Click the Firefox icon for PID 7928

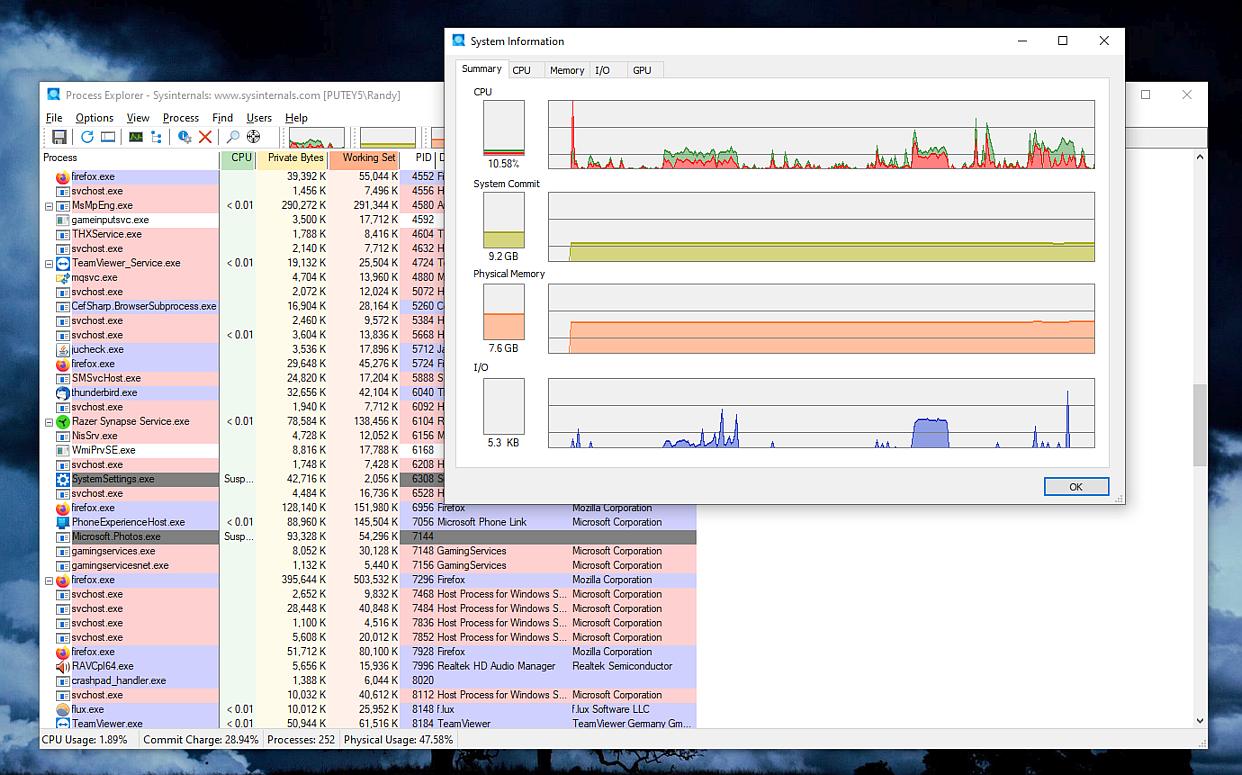[x=62, y=652]
